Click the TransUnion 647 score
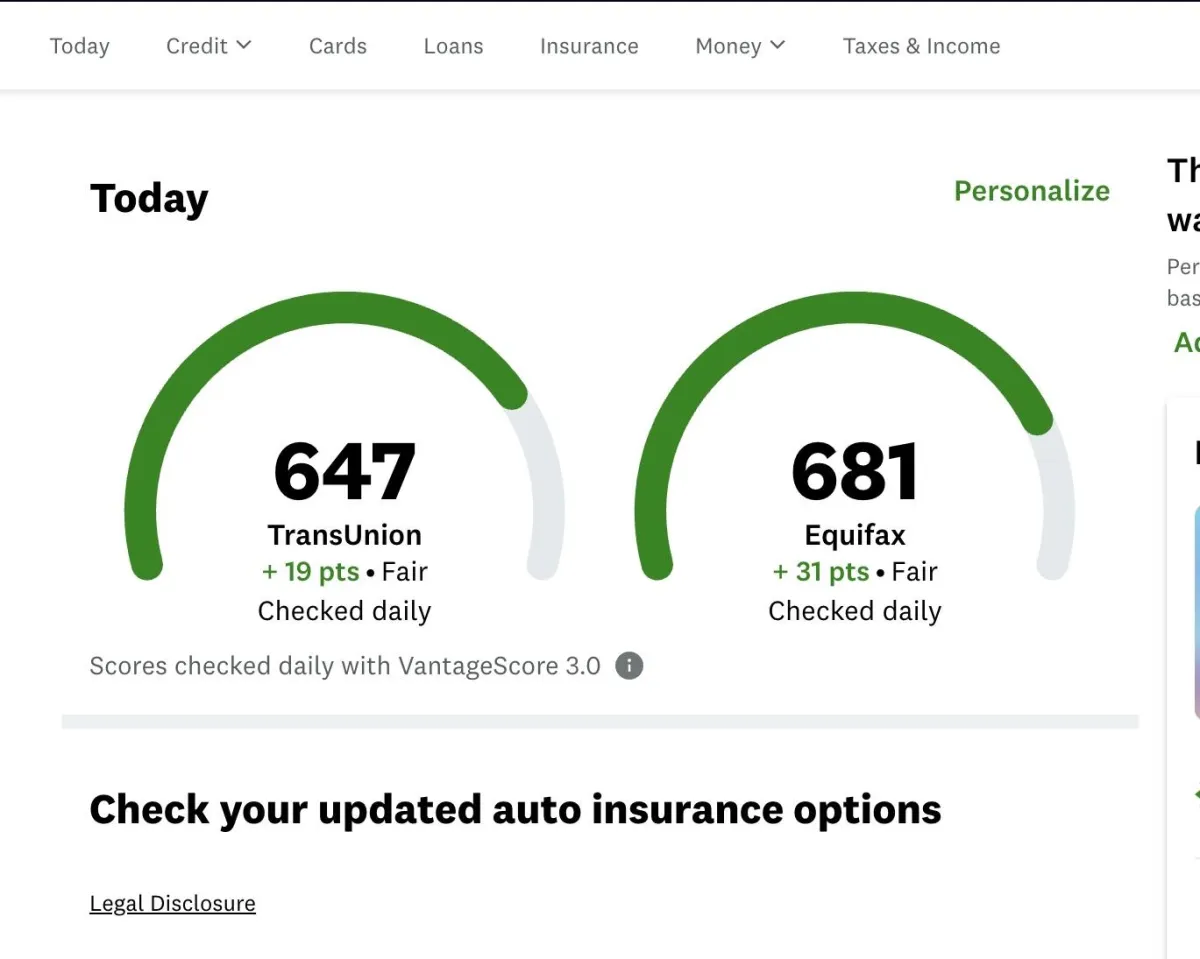The width and height of the screenshot is (1200, 959). pos(344,472)
